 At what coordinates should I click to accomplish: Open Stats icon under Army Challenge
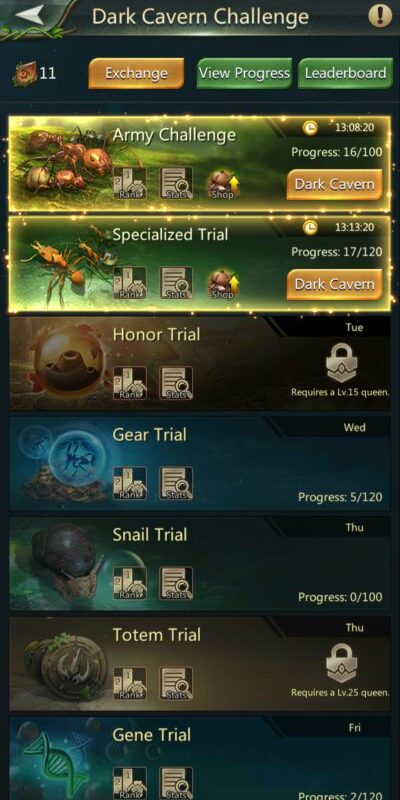click(177, 183)
